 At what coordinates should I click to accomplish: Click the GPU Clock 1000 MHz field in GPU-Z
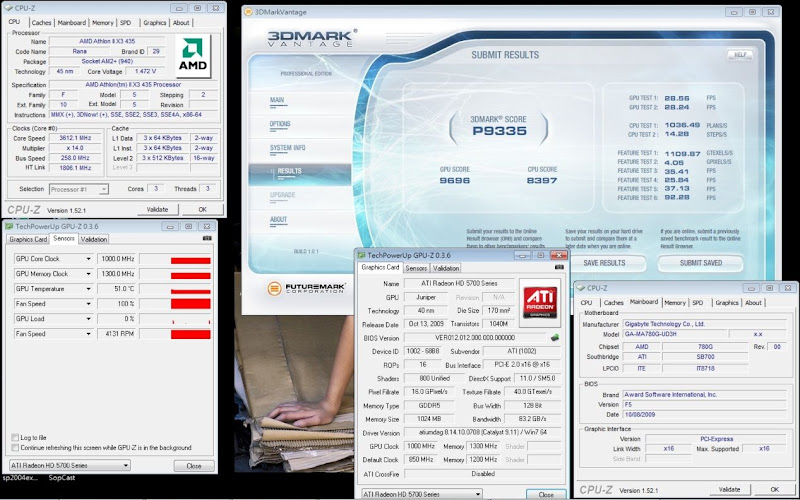420,446
